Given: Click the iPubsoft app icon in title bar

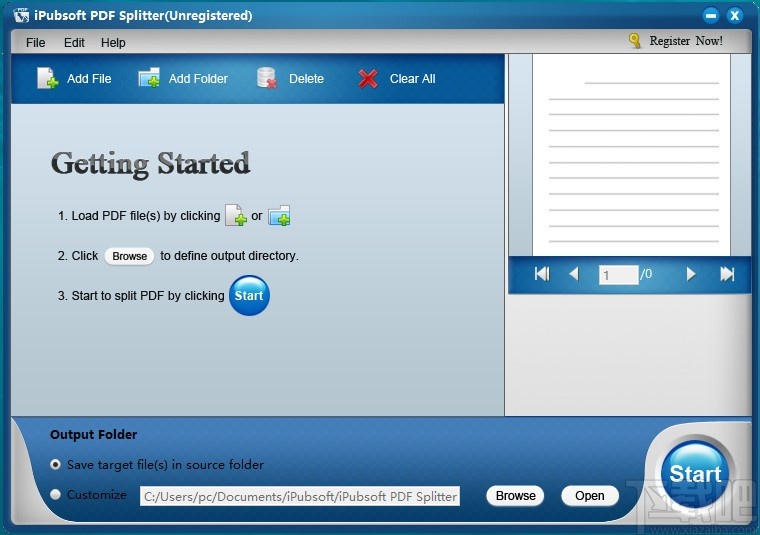Looking at the screenshot, I should [x=21, y=16].
